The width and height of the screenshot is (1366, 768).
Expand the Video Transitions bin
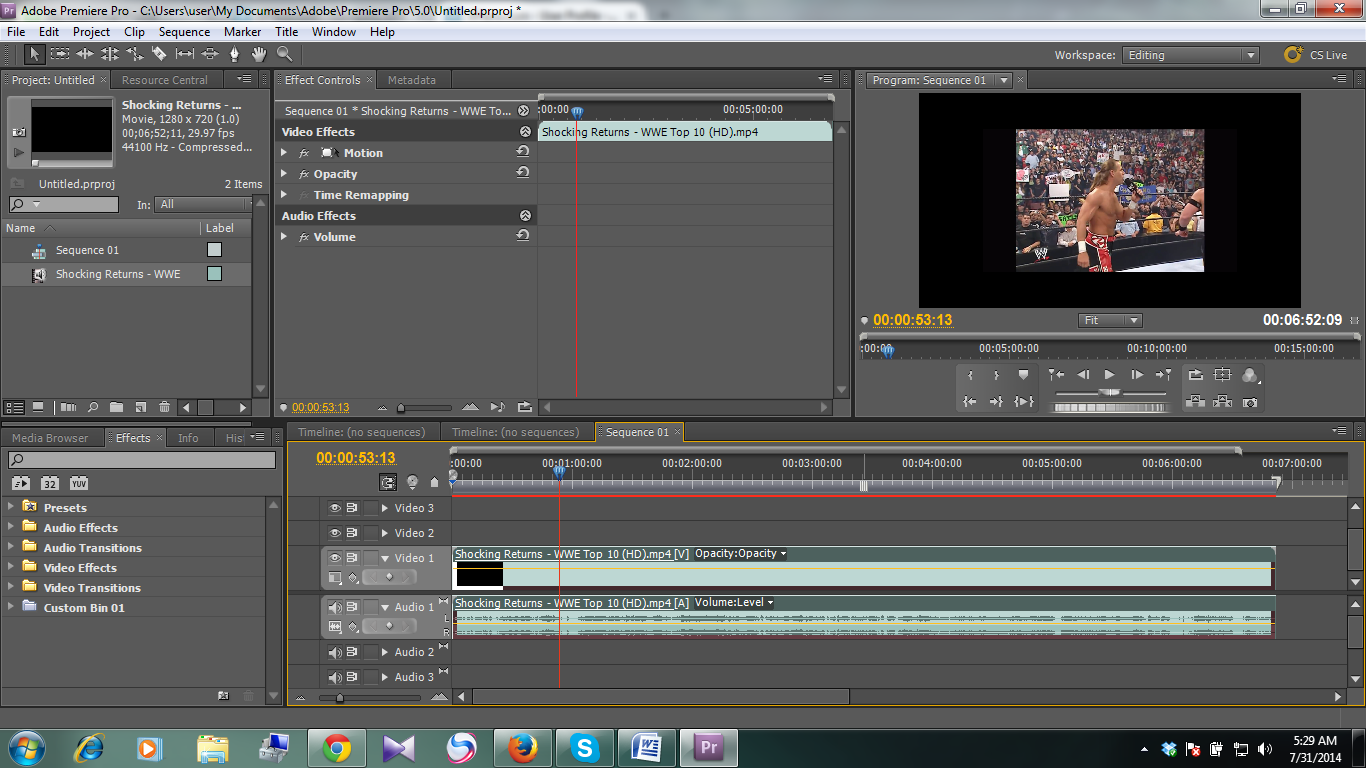[11, 587]
